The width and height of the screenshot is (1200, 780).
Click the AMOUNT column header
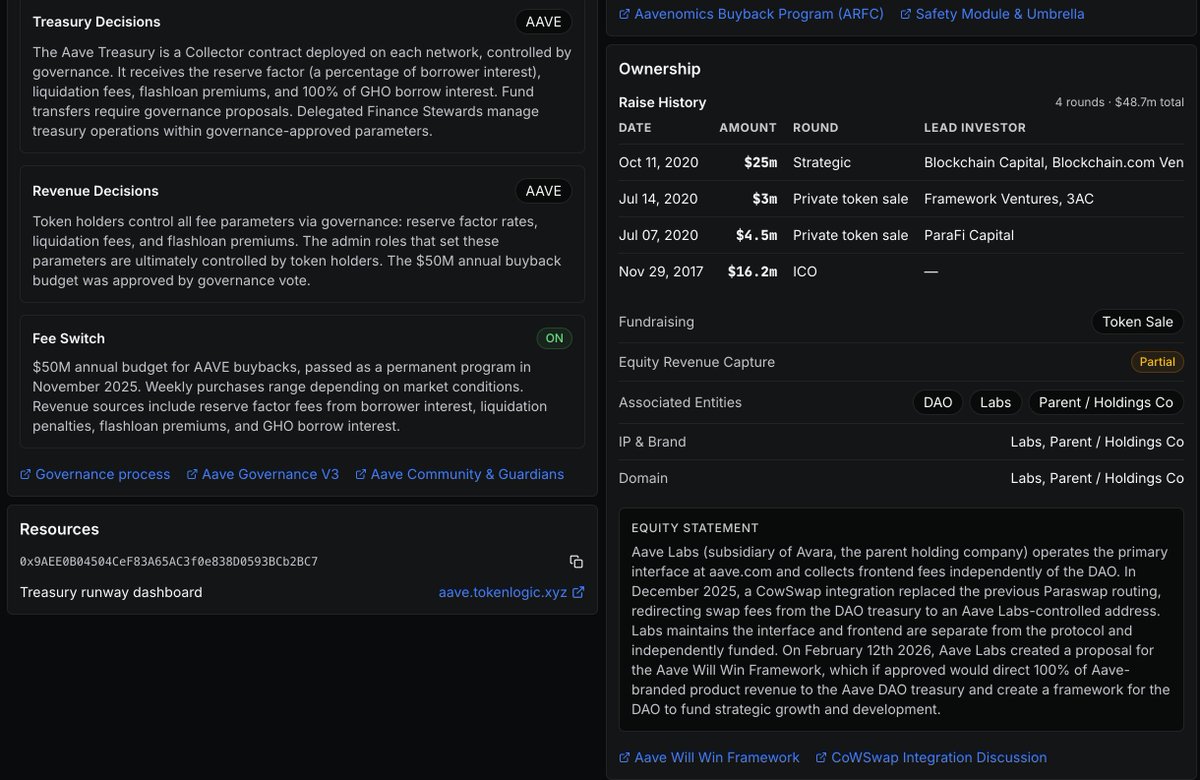point(748,128)
